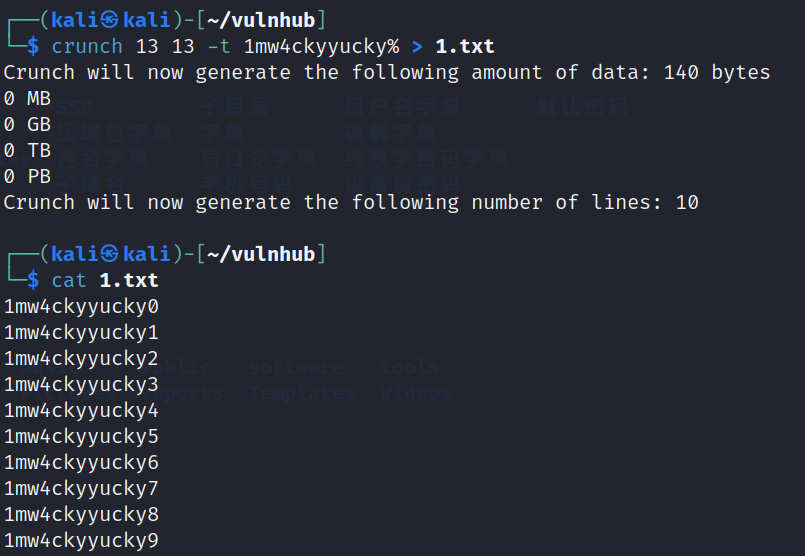
Task: Click the Kali skull icon in second prompt
Action: pos(109,254)
